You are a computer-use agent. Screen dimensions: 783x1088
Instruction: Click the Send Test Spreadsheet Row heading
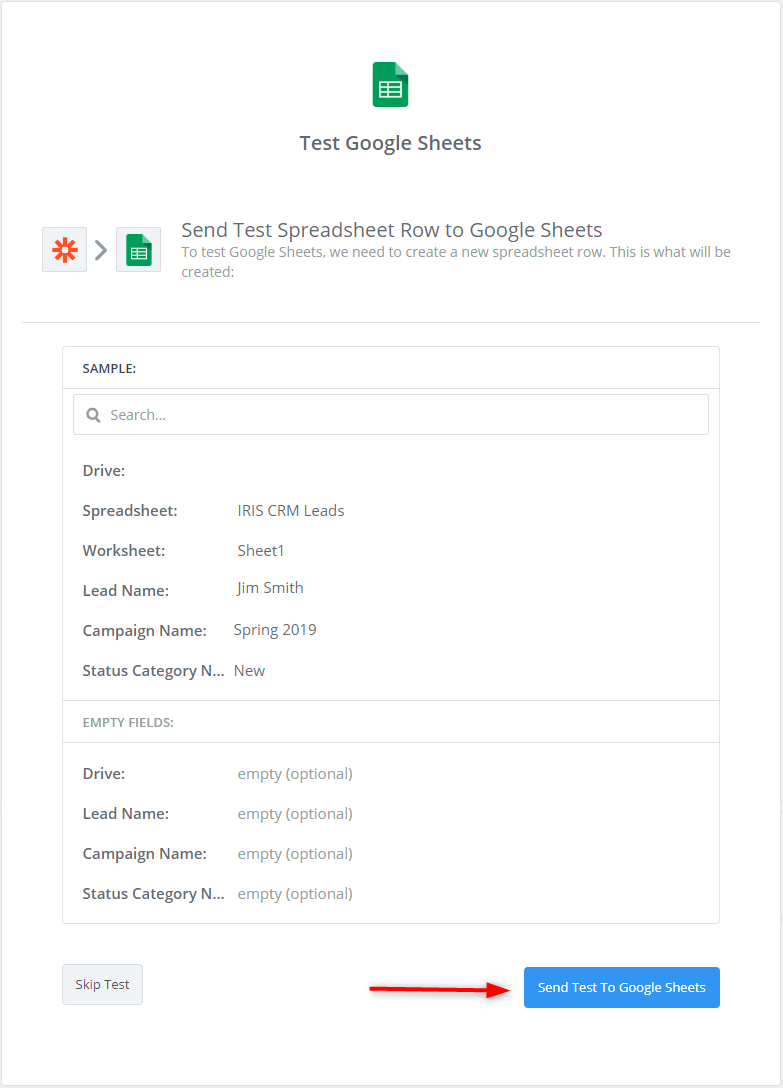pyautogui.click(x=392, y=230)
